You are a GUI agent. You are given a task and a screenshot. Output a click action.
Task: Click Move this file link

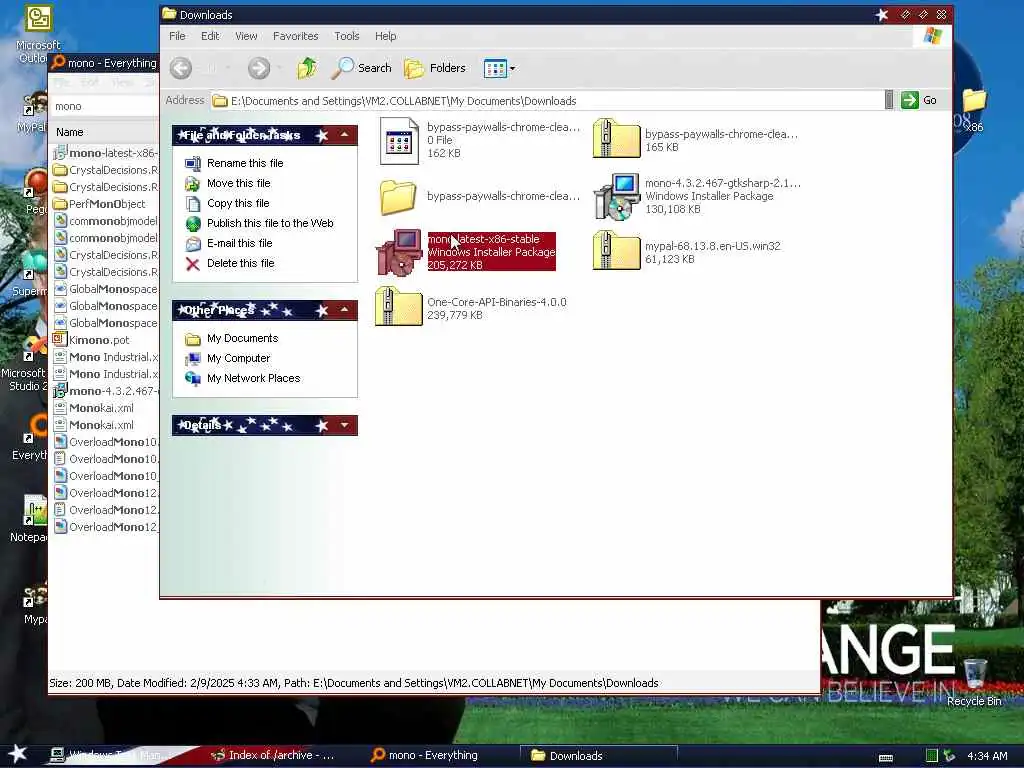[238, 184]
